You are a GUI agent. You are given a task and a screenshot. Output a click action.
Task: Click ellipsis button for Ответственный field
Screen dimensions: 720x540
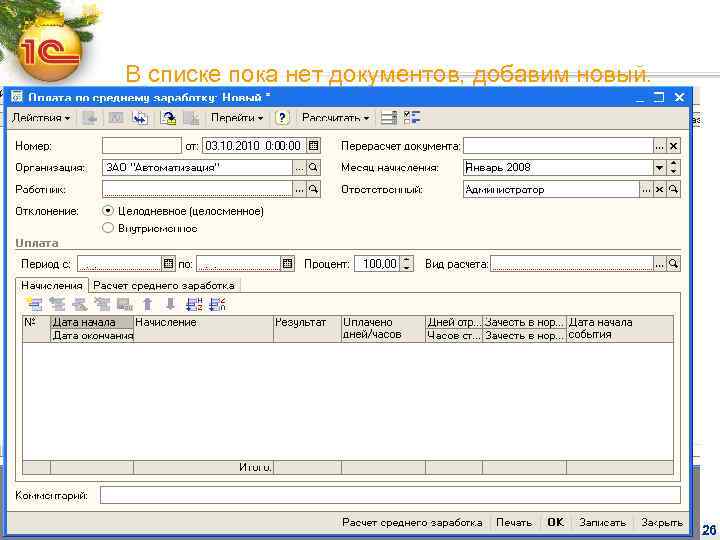646,189
